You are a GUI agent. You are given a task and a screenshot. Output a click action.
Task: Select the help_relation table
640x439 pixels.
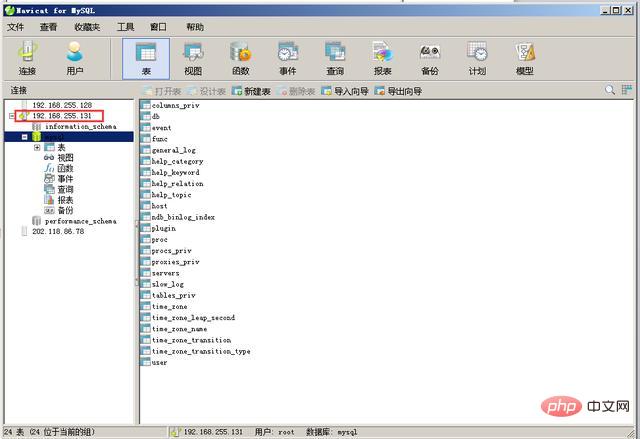tap(177, 184)
